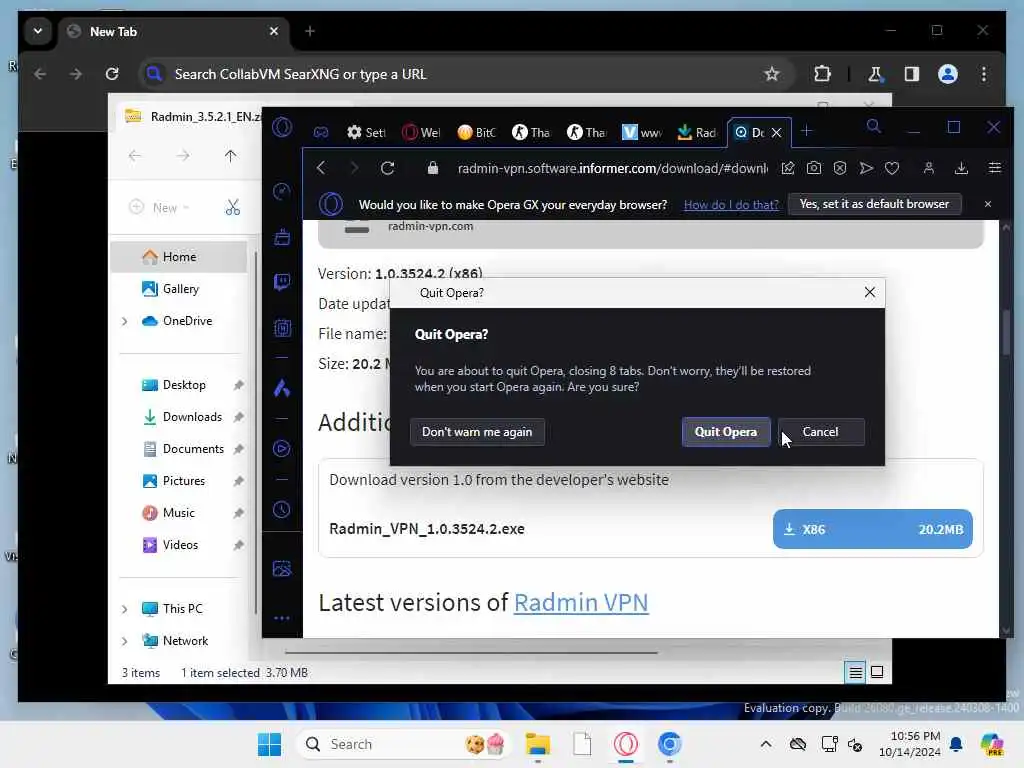Image resolution: width=1024 pixels, height=768 pixels.
Task: Expand This PC tree node
Action: tap(124, 609)
